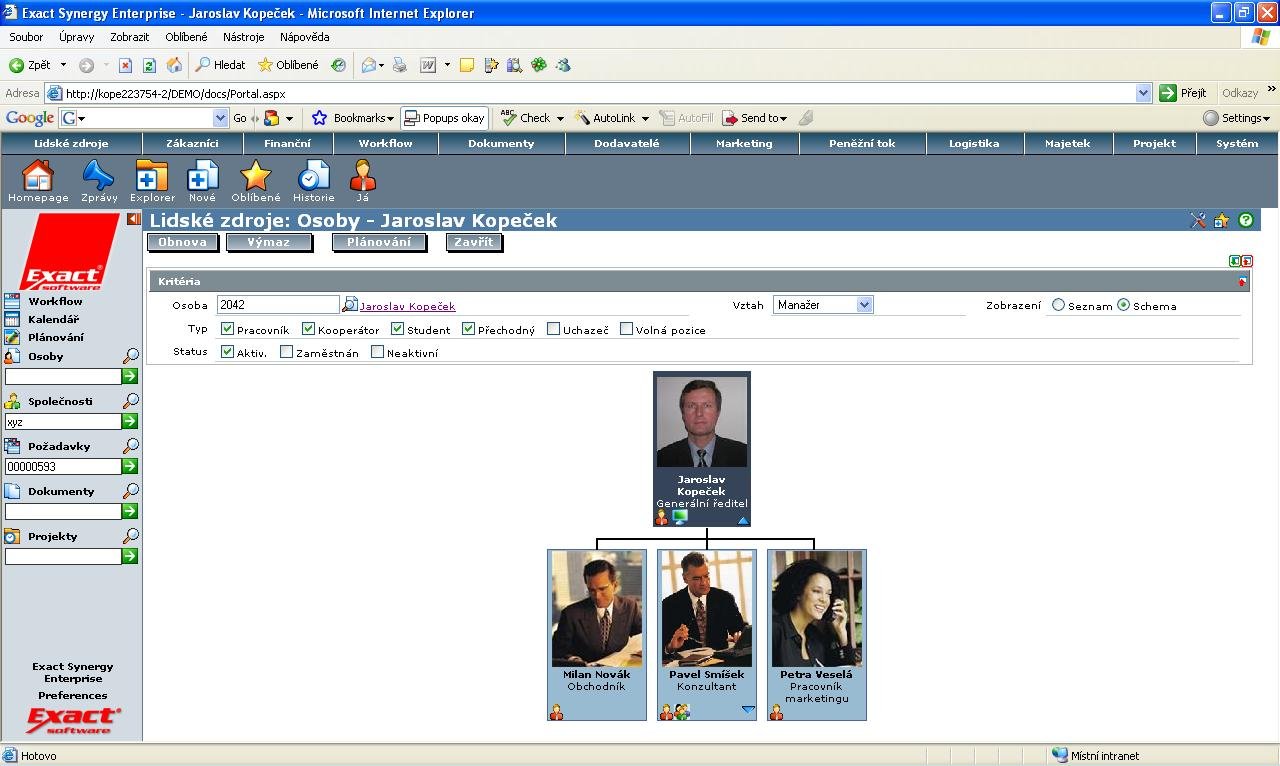The height and width of the screenshot is (766, 1280).
Task: Toggle the Kooperátor checkbox
Action: tap(308, 329)
